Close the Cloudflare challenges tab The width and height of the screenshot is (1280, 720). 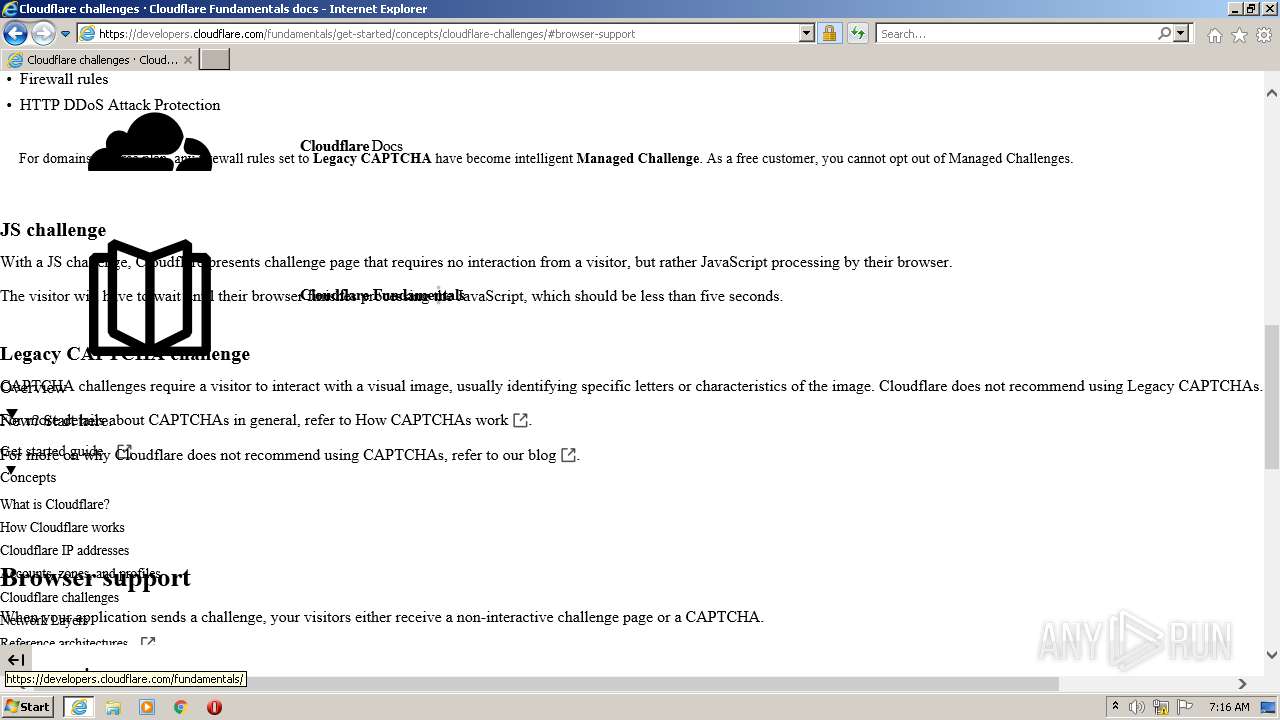(187, 60)
